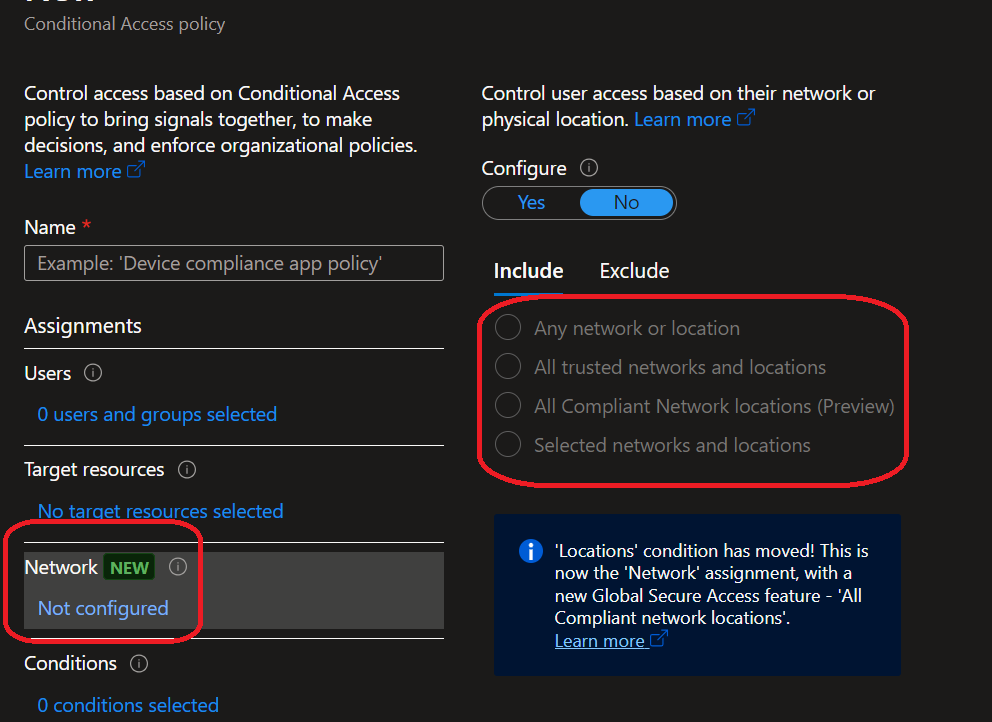Viewport: 992px width, 722px height.
Task: Click info icon next to Network NEW
Action: [178, 567]
